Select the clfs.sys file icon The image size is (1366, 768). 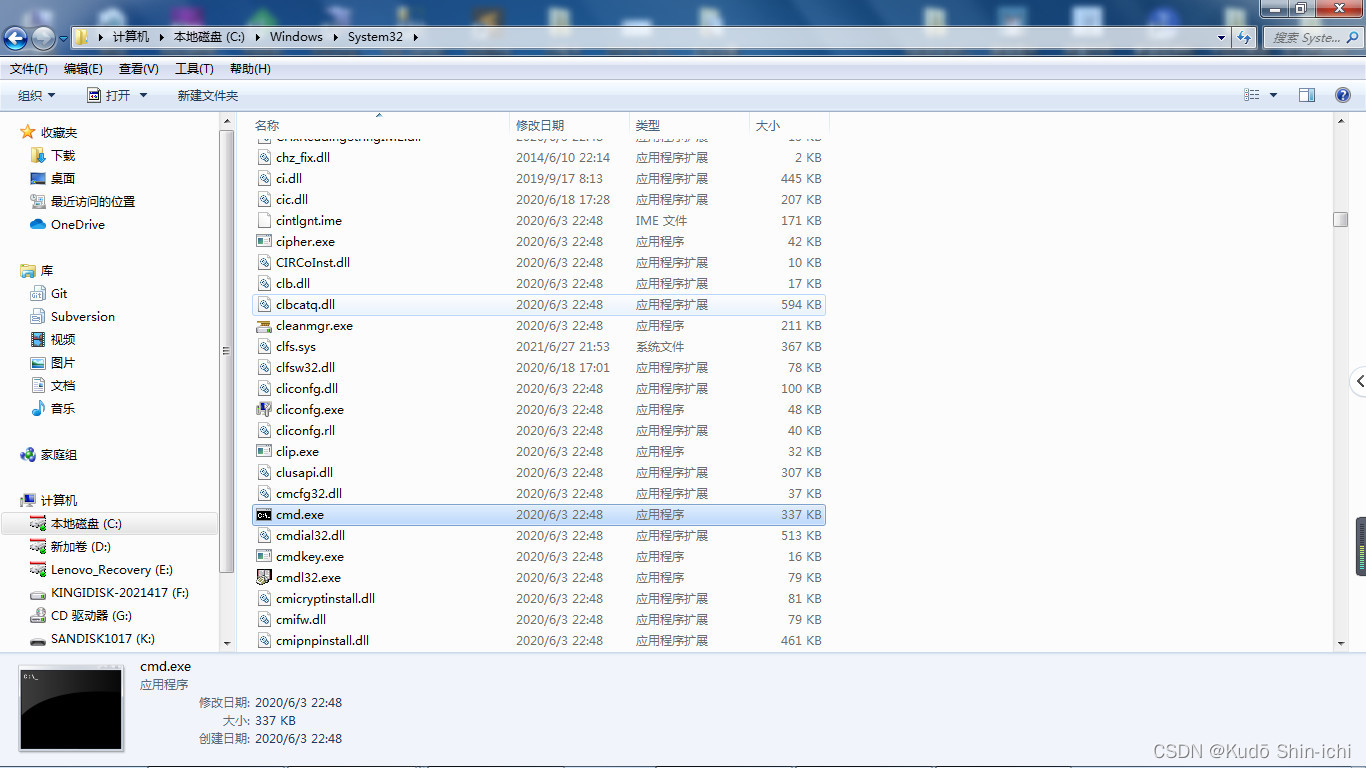(x=264, y=347)
